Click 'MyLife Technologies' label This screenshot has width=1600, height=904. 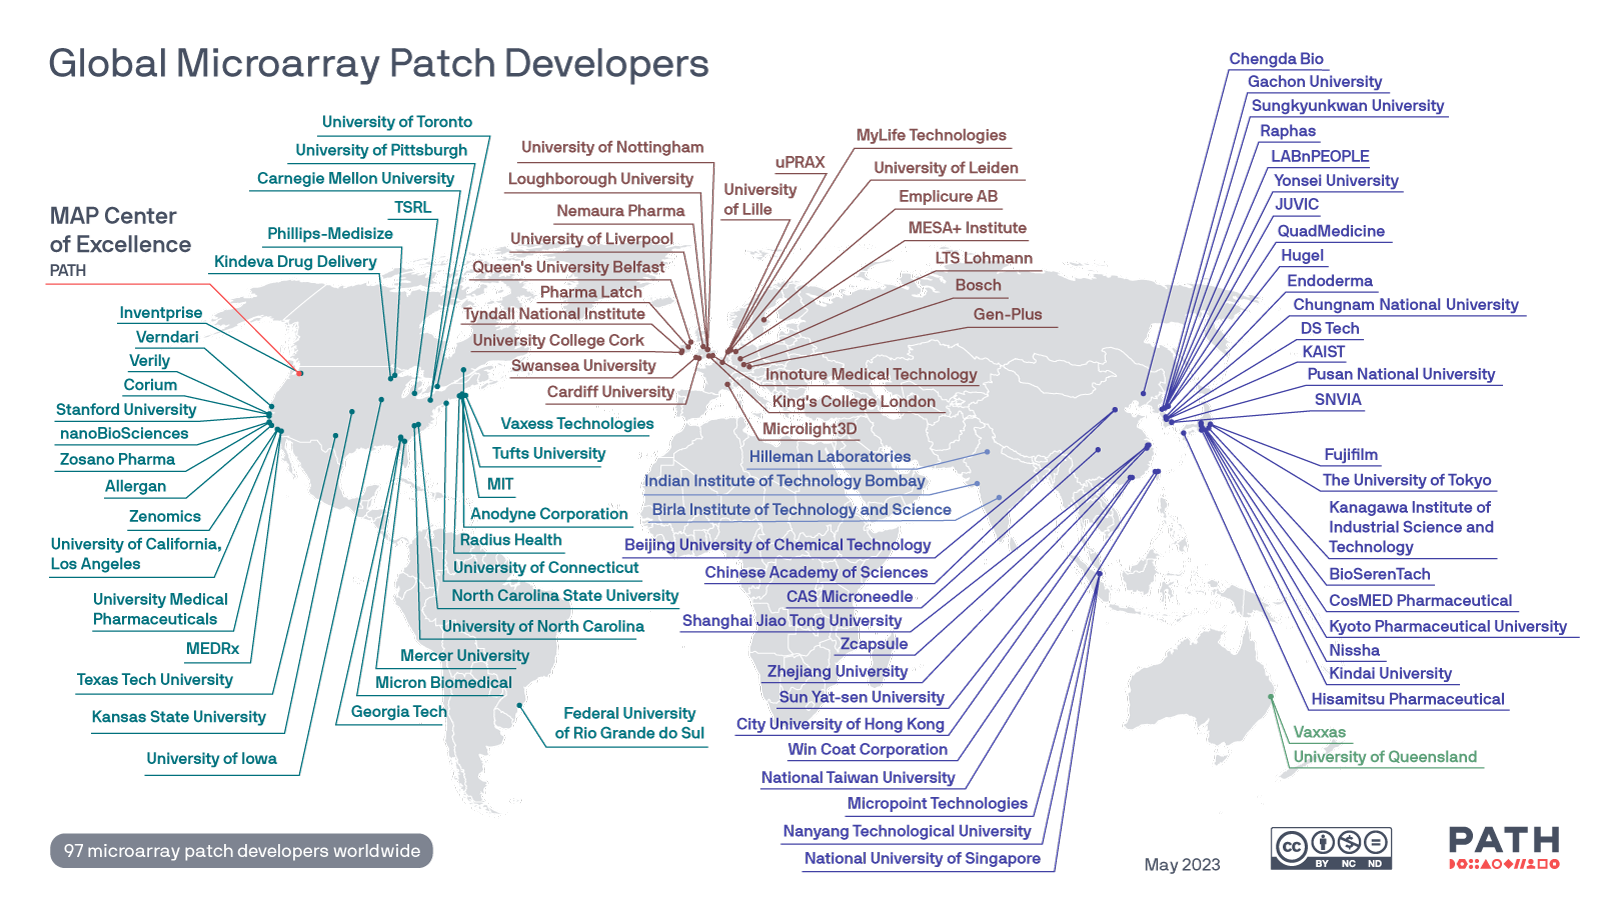tap(931, 136)
